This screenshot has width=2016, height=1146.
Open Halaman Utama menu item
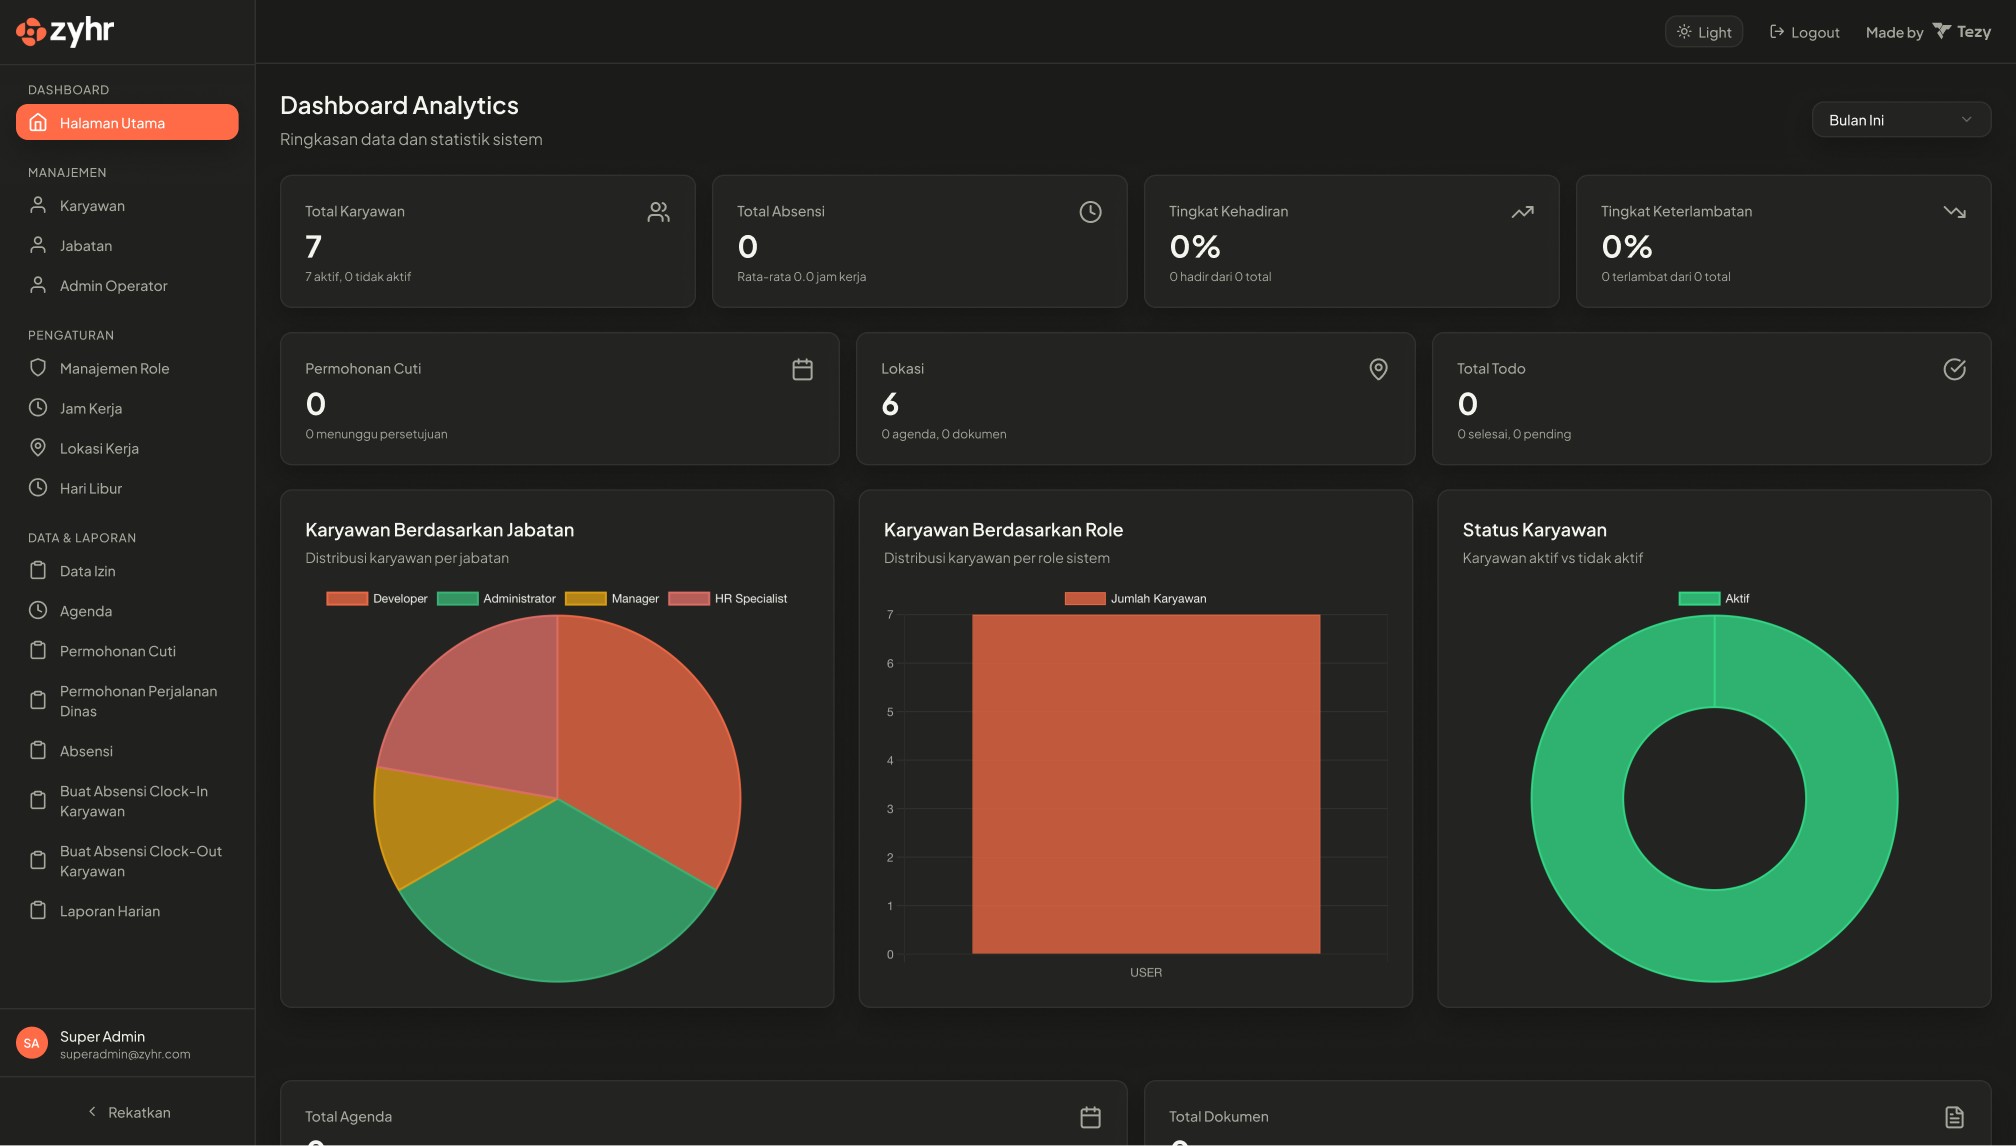[x=111, y=122]
